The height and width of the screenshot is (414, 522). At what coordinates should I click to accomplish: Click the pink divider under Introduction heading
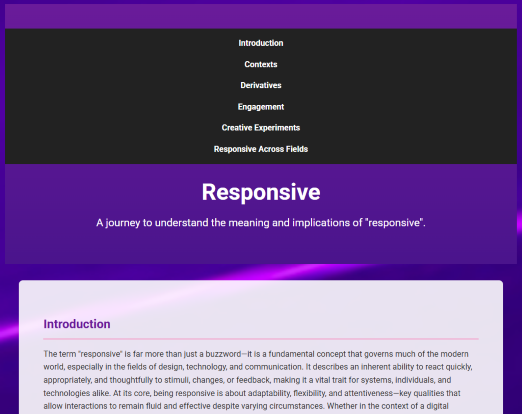pos(261,339)
